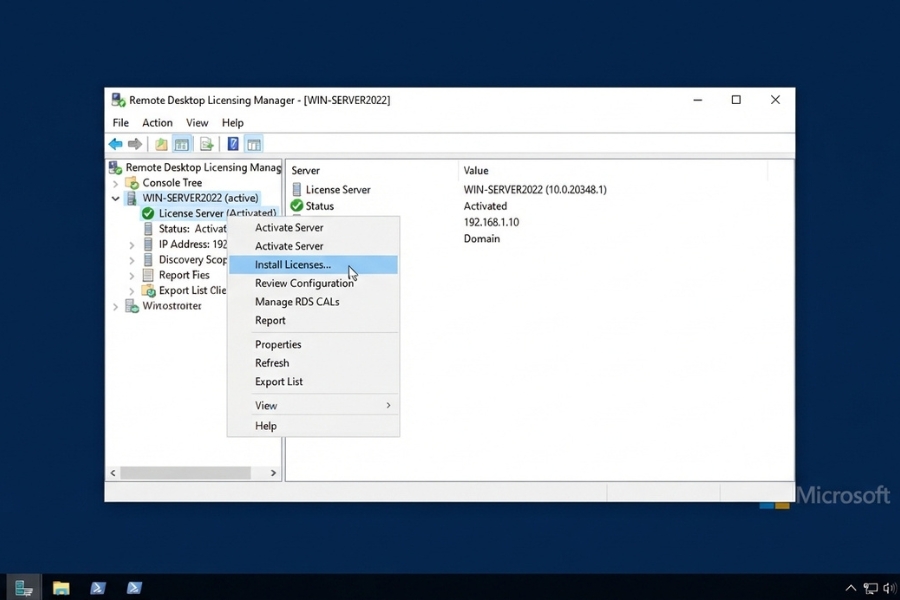
Task: Open the Help menu in menu bar
Action: click(232, 123)
